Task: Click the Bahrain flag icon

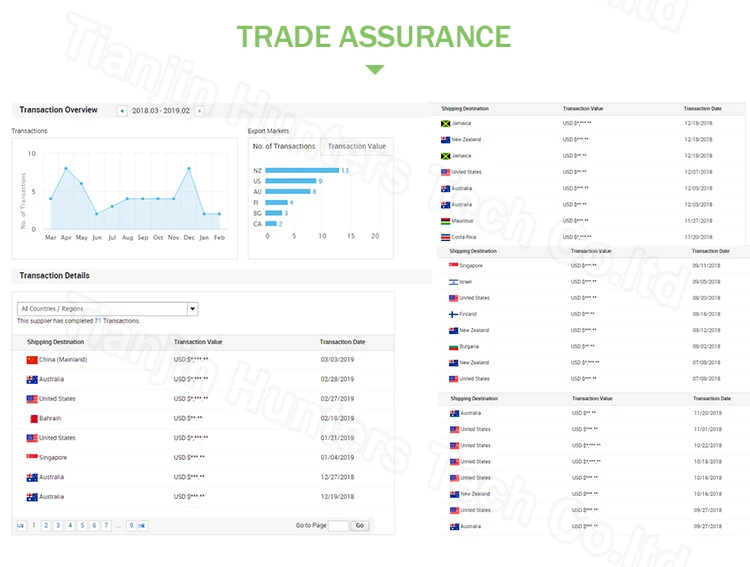Action: 32,418
